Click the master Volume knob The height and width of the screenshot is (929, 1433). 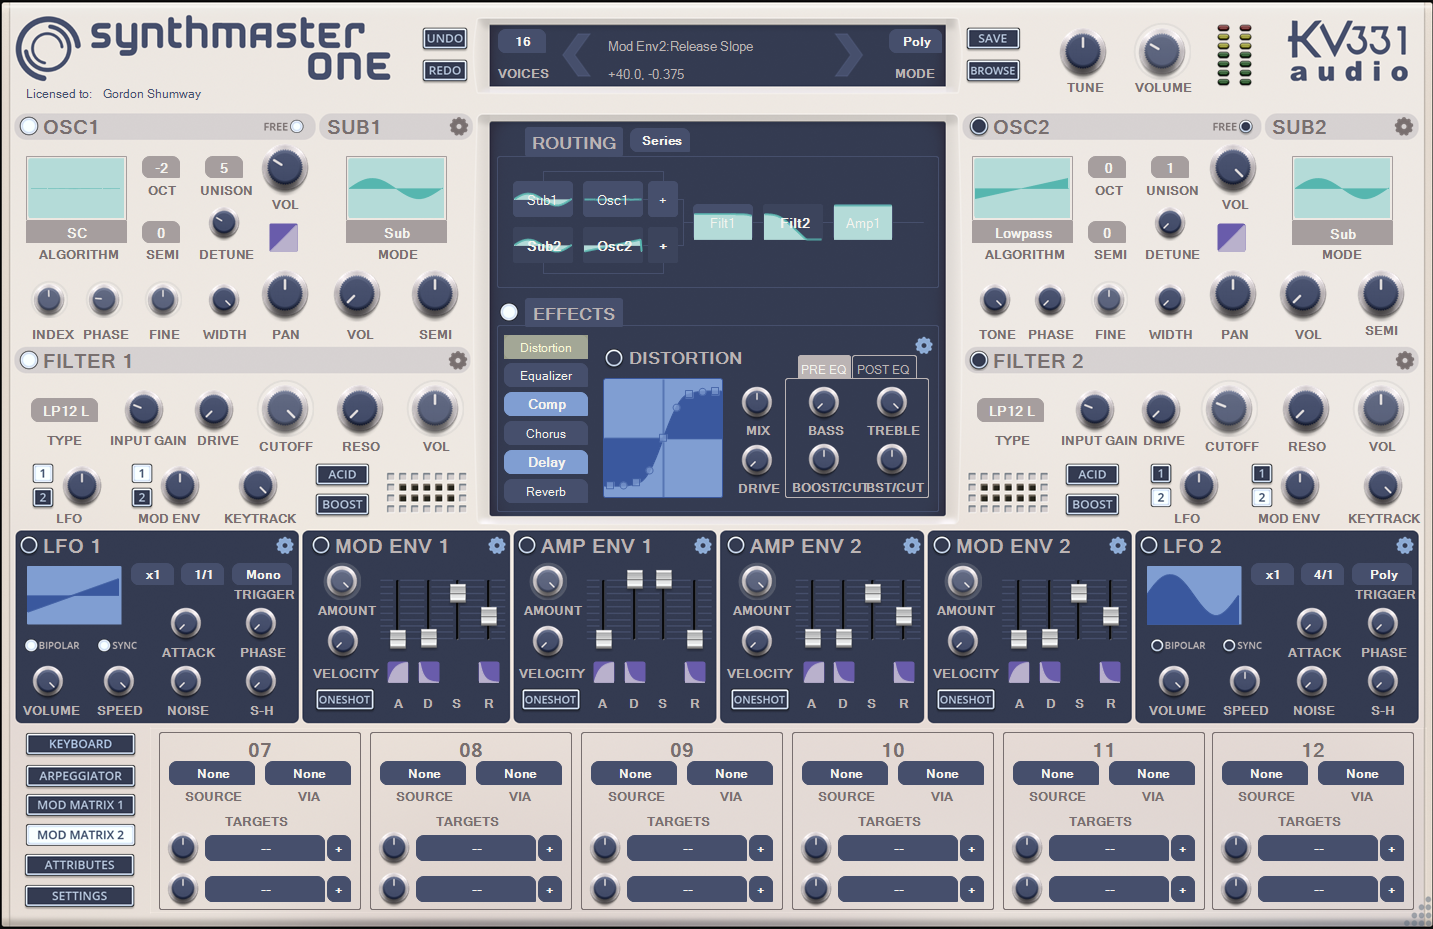pyautogui.click(x=1161, y=50)
